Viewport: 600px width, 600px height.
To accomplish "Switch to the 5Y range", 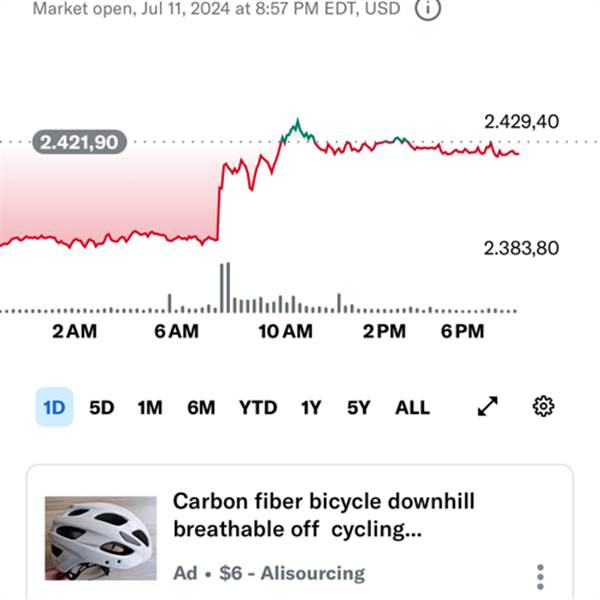I will (x=359, y=408).
